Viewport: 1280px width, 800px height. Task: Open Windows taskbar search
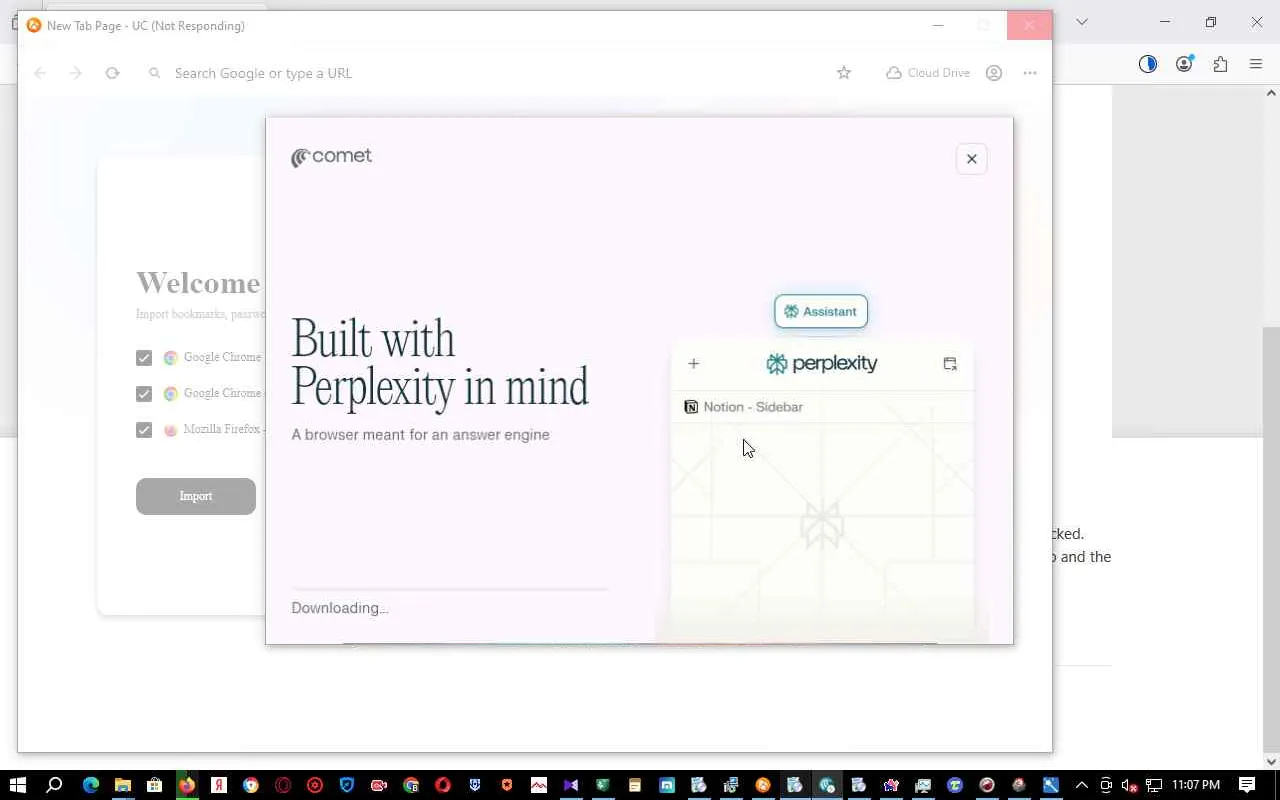55,785
